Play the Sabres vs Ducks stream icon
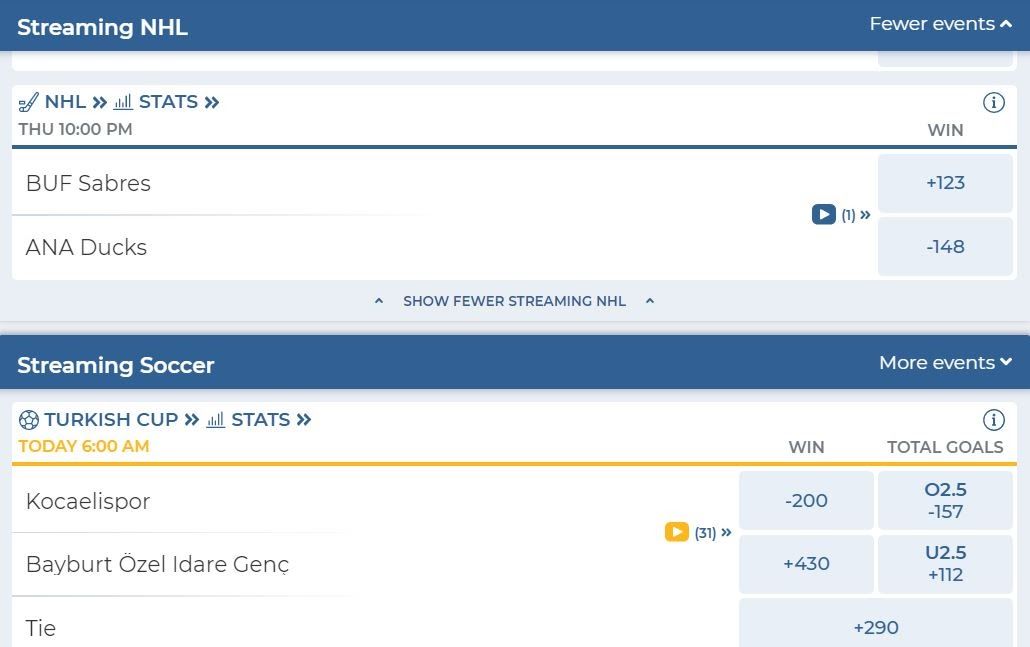Screen dimensions: 1030x647 [x=824, y=215]
